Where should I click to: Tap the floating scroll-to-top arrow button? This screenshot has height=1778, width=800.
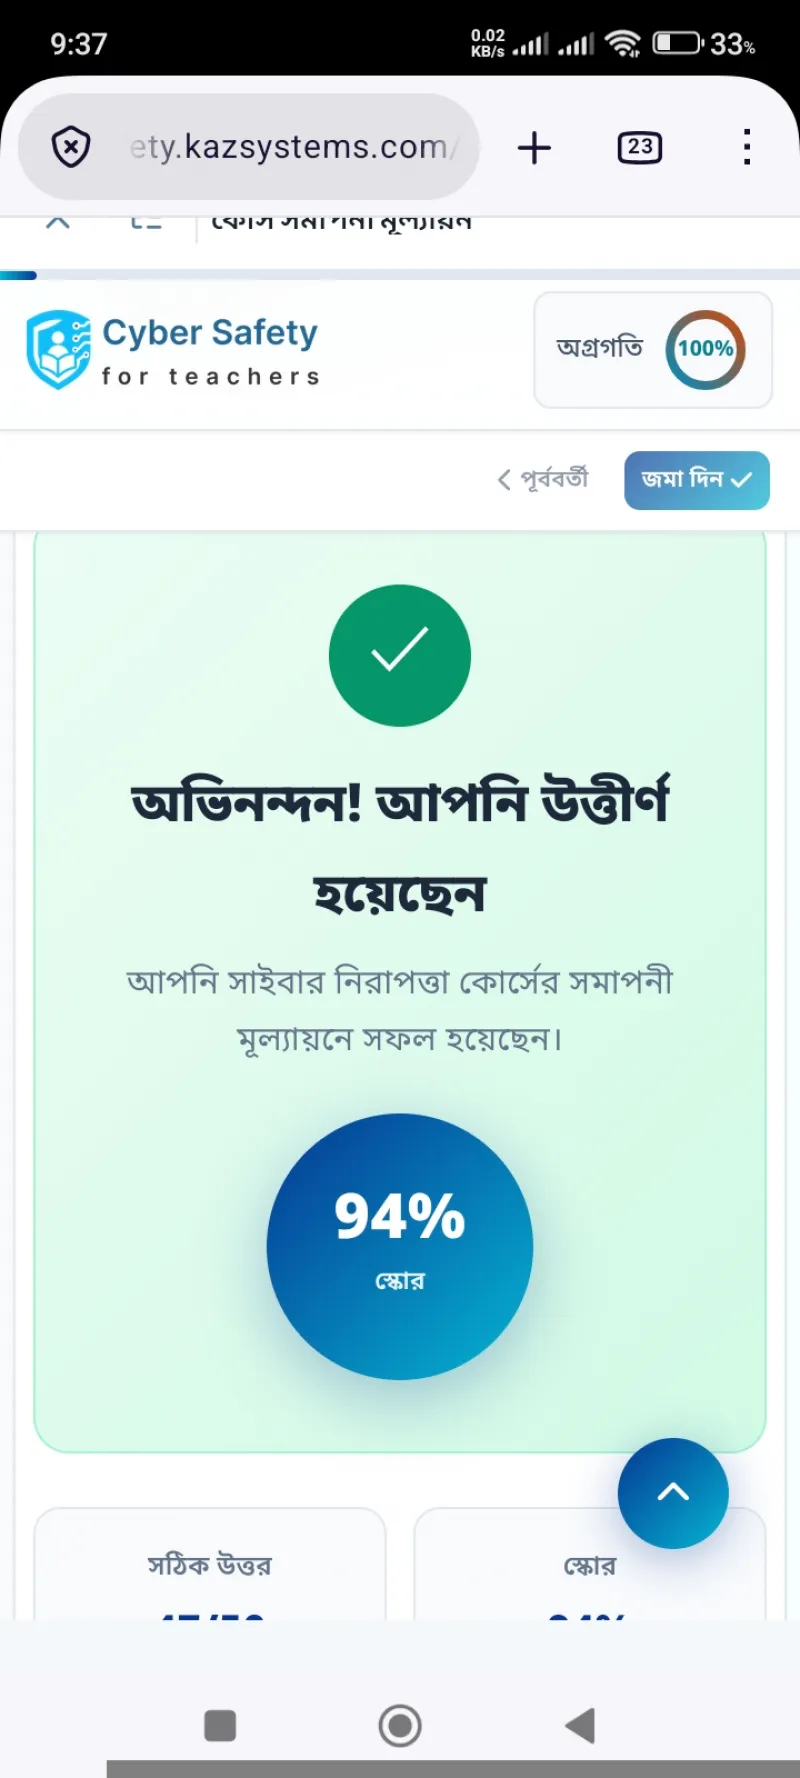[x=673, y=1493]
